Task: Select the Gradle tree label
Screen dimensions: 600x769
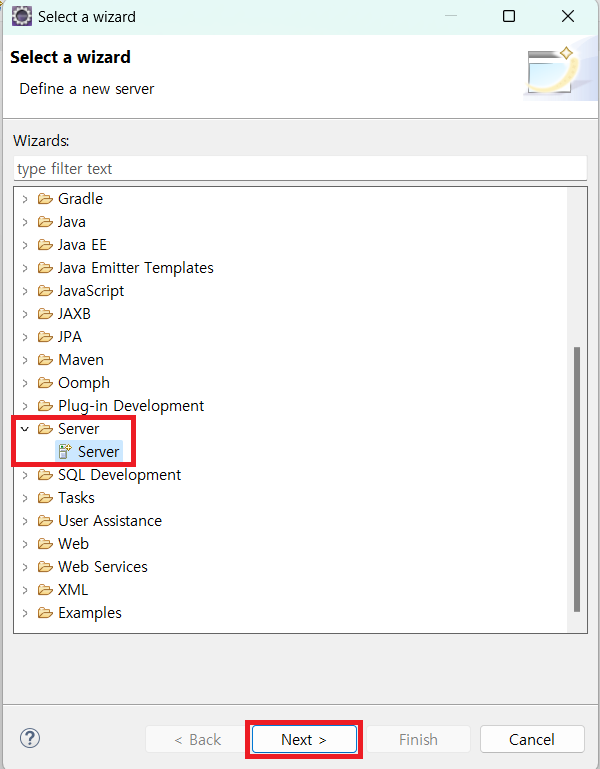Action: point(80,199)
